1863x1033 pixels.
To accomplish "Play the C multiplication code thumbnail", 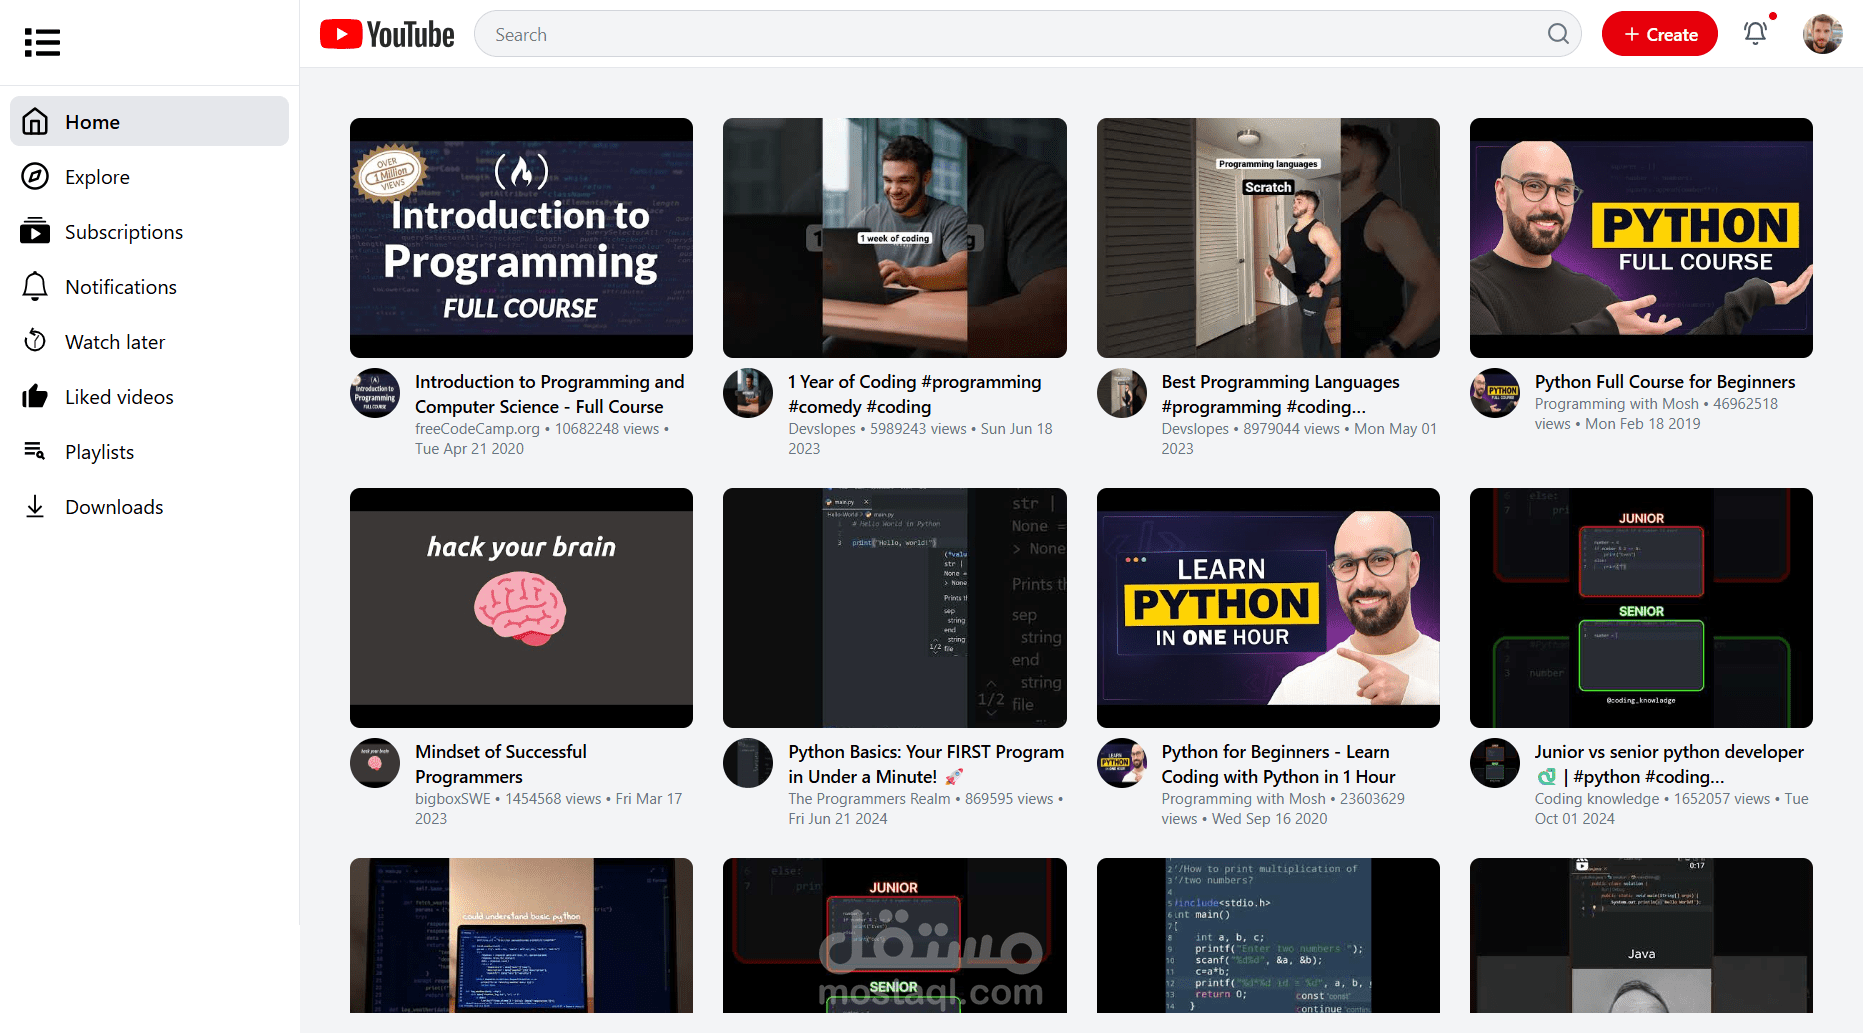I will click(1268, 936).
